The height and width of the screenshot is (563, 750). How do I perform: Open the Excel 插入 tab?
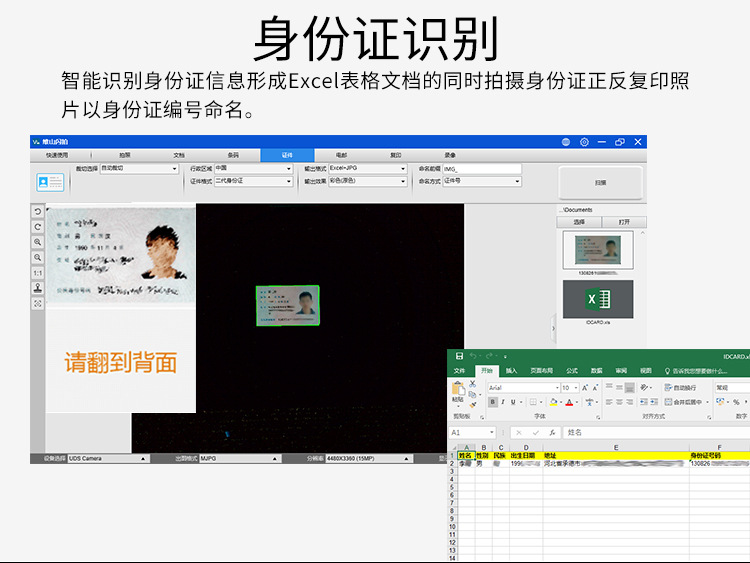point(511,371)
